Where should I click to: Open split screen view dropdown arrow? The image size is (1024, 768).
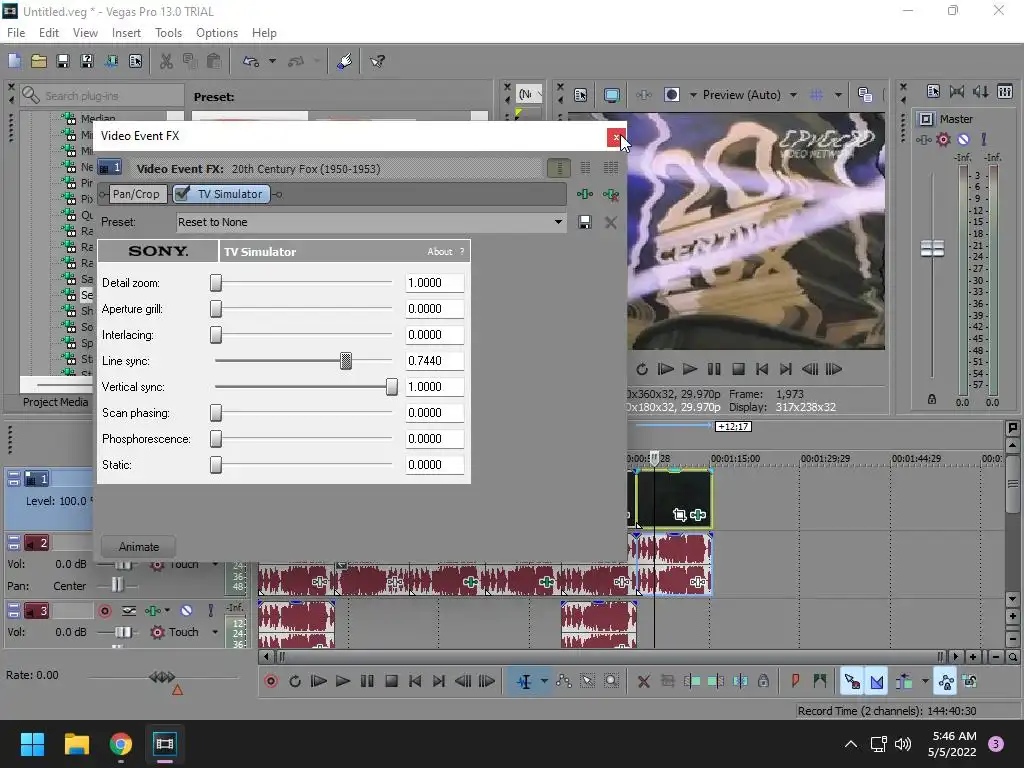(693, 95)
